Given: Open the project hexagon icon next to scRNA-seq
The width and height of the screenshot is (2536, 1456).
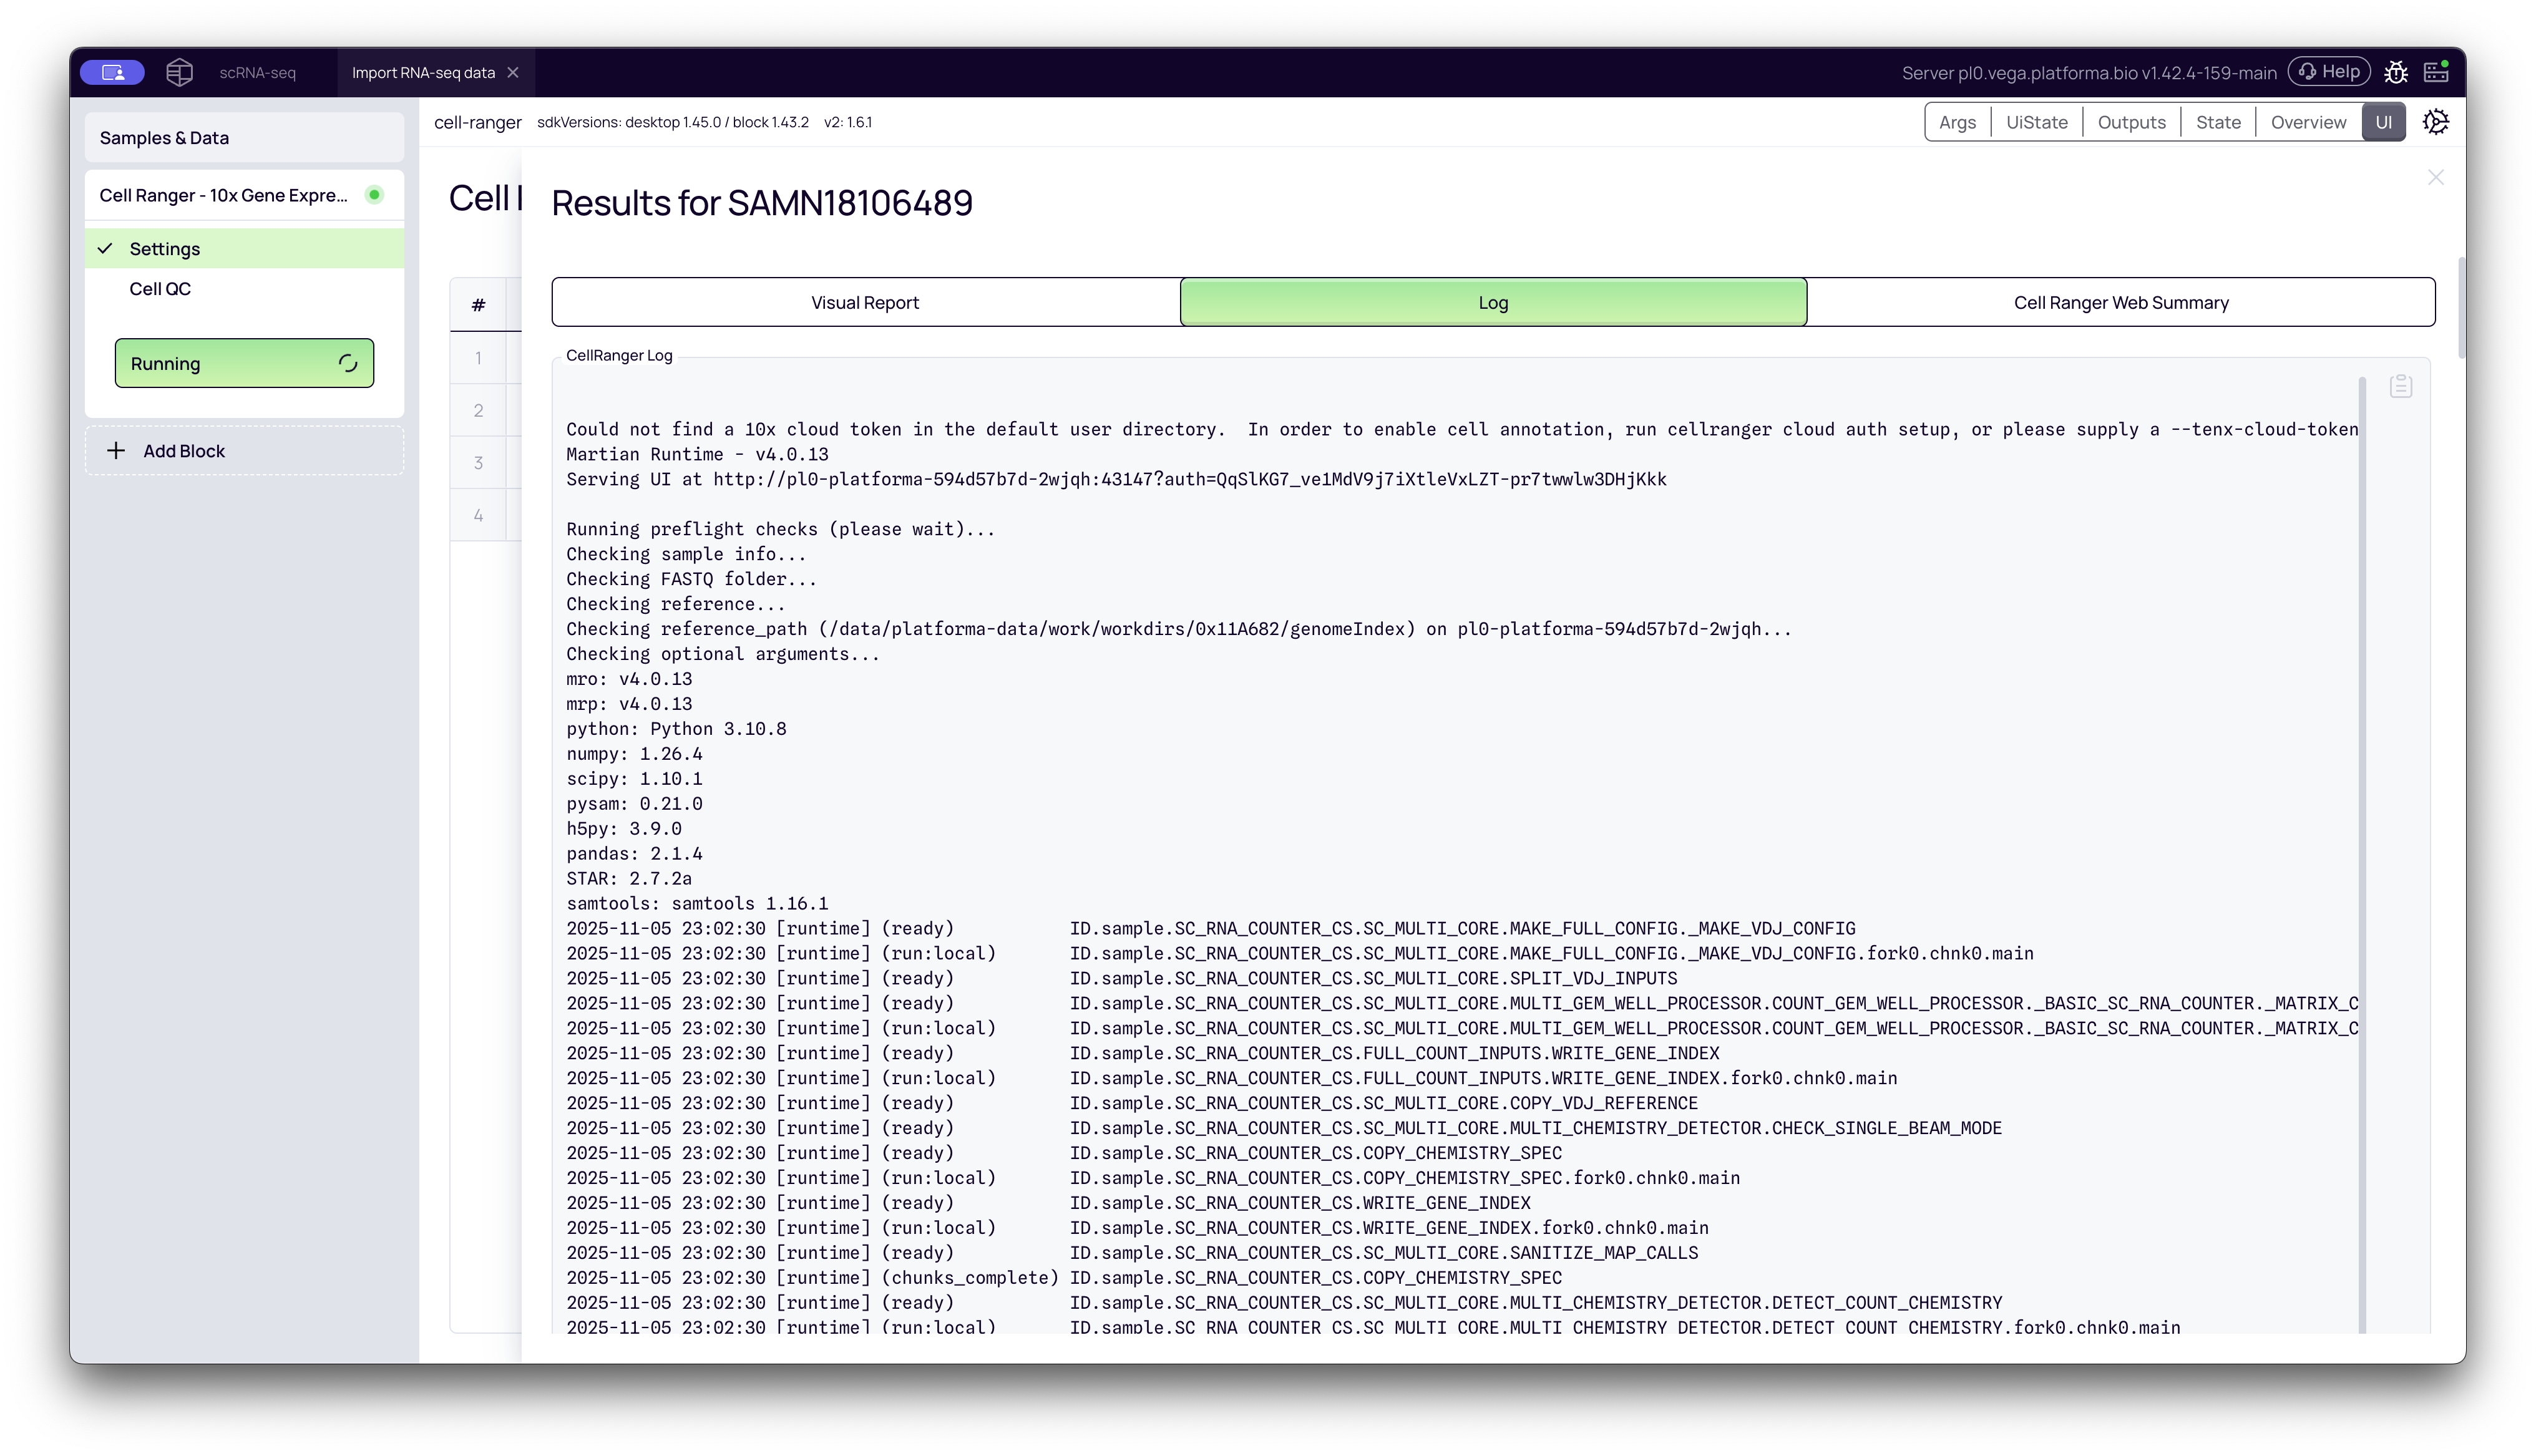Looking at the screenshot, I should [x=180, y=72].
